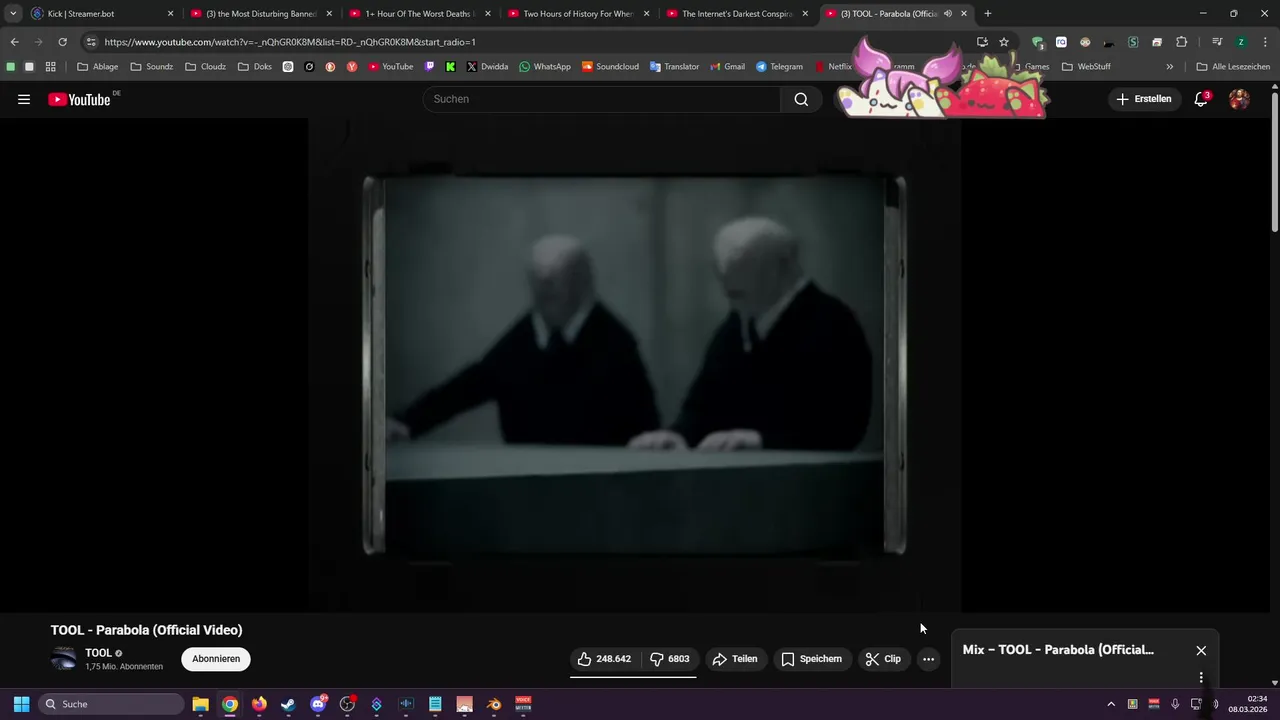Viewport: 1280px width, 720px height.
Task: Switch to Most Disturbing Banned tab
Action: [x=261, y=14]
